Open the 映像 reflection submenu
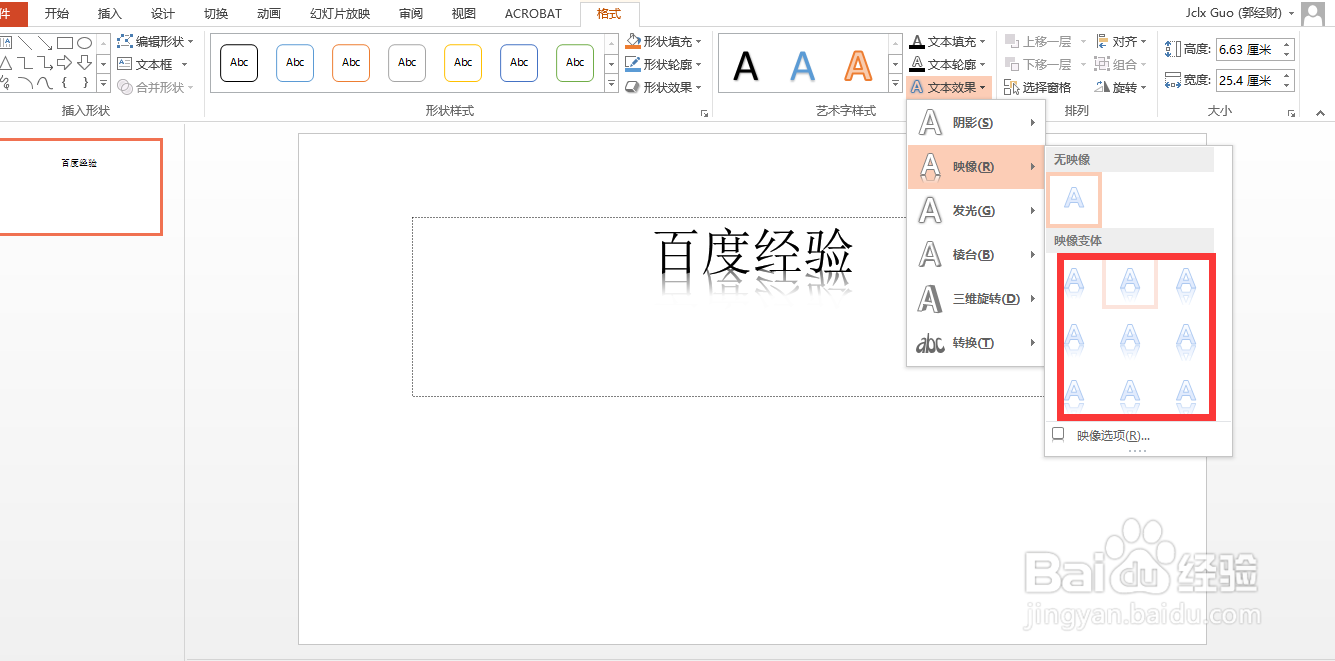Screen dimensions: 1335x661 (976, 167)
